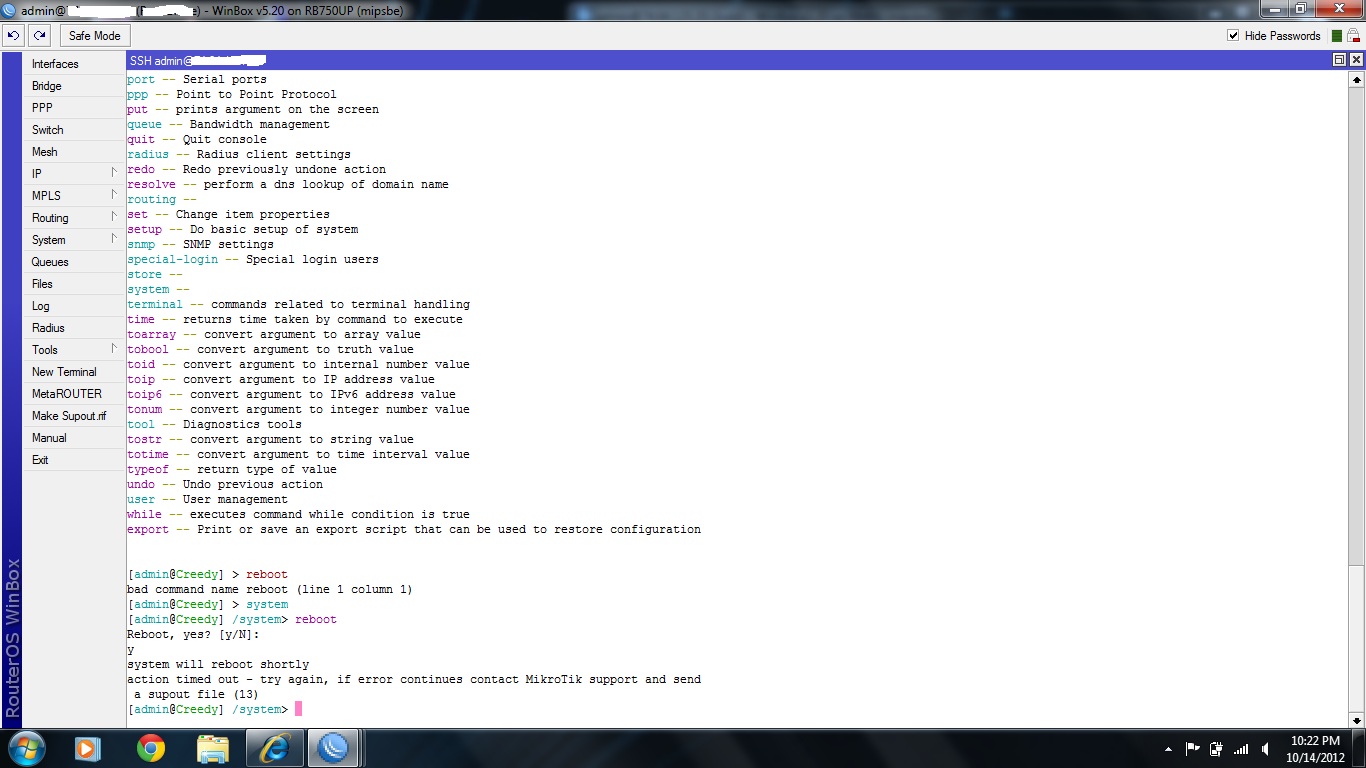
Task: Open Windows Media Player from taskbar
Action: pyautogui.click(x=88, y=748)
